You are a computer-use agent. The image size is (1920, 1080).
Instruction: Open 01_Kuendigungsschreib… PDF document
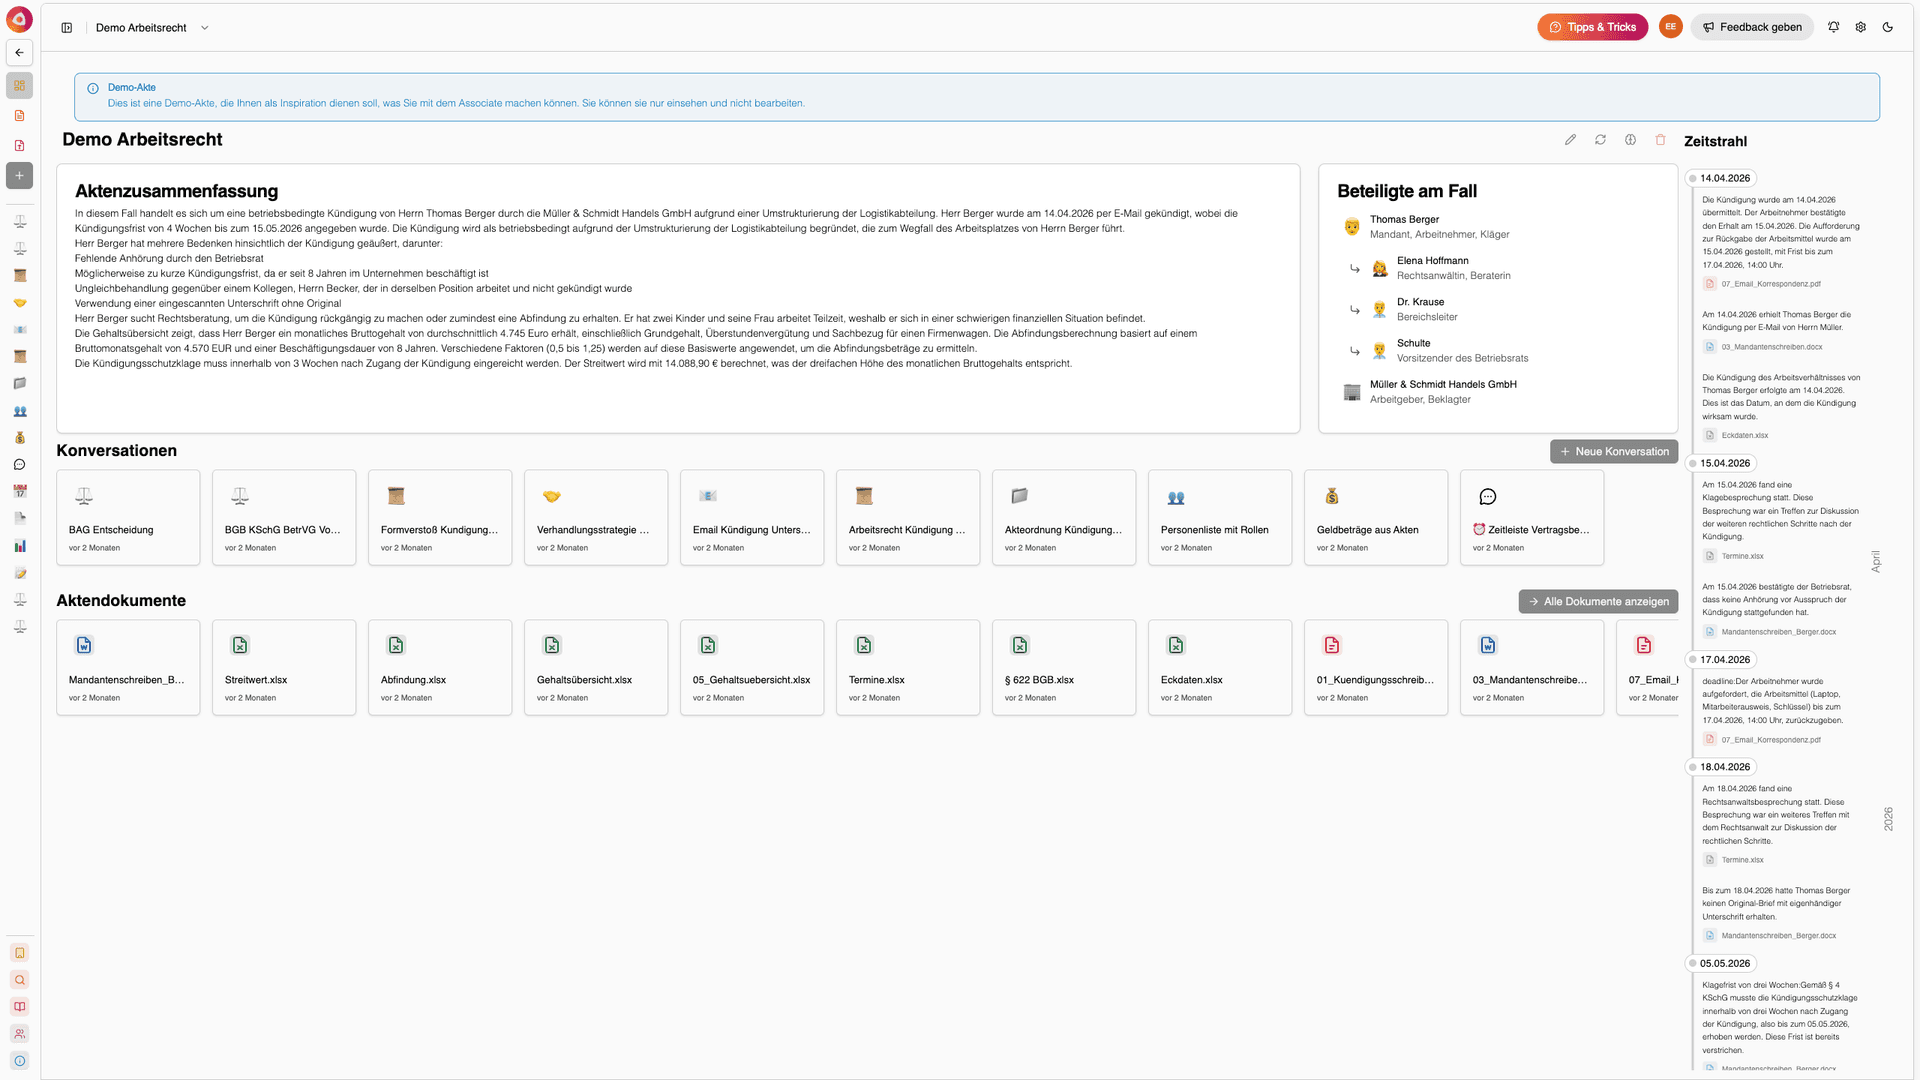1376,668
